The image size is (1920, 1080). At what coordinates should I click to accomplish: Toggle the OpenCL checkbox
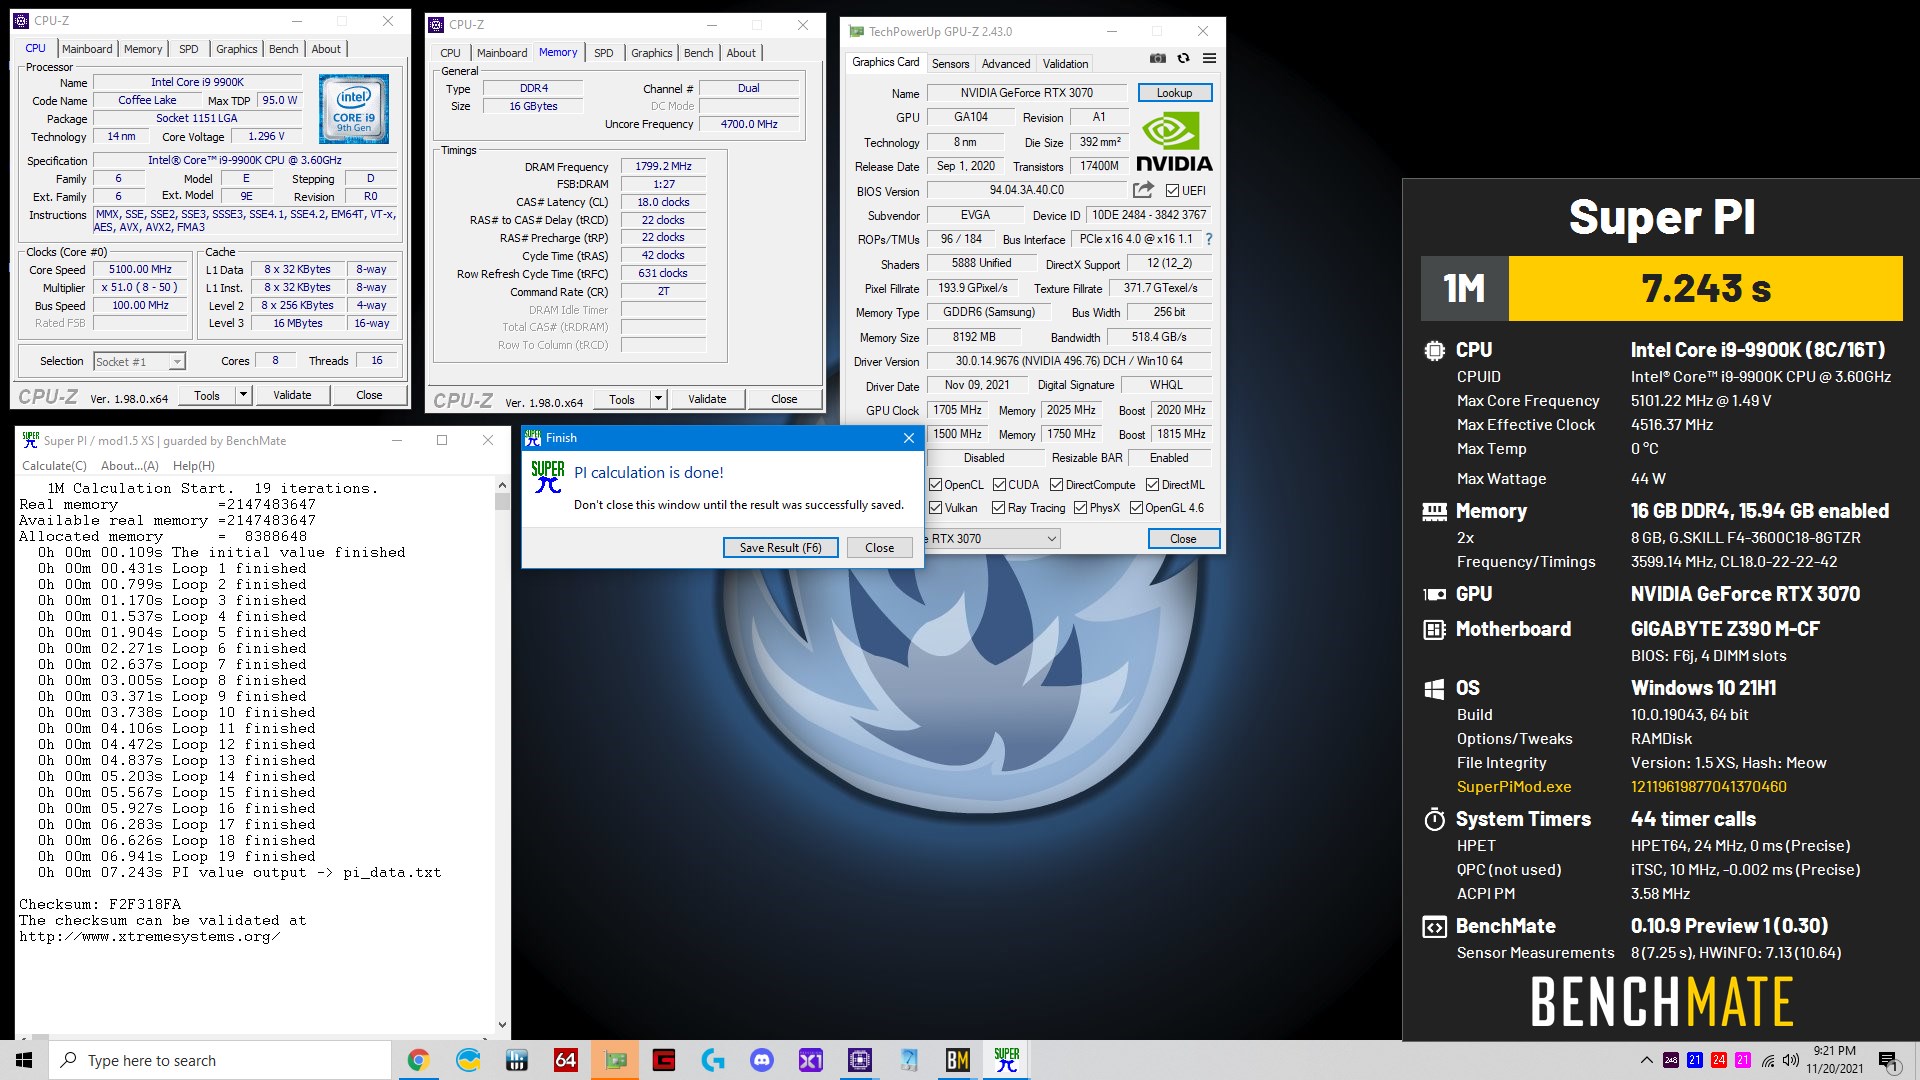tap(935, 485)
